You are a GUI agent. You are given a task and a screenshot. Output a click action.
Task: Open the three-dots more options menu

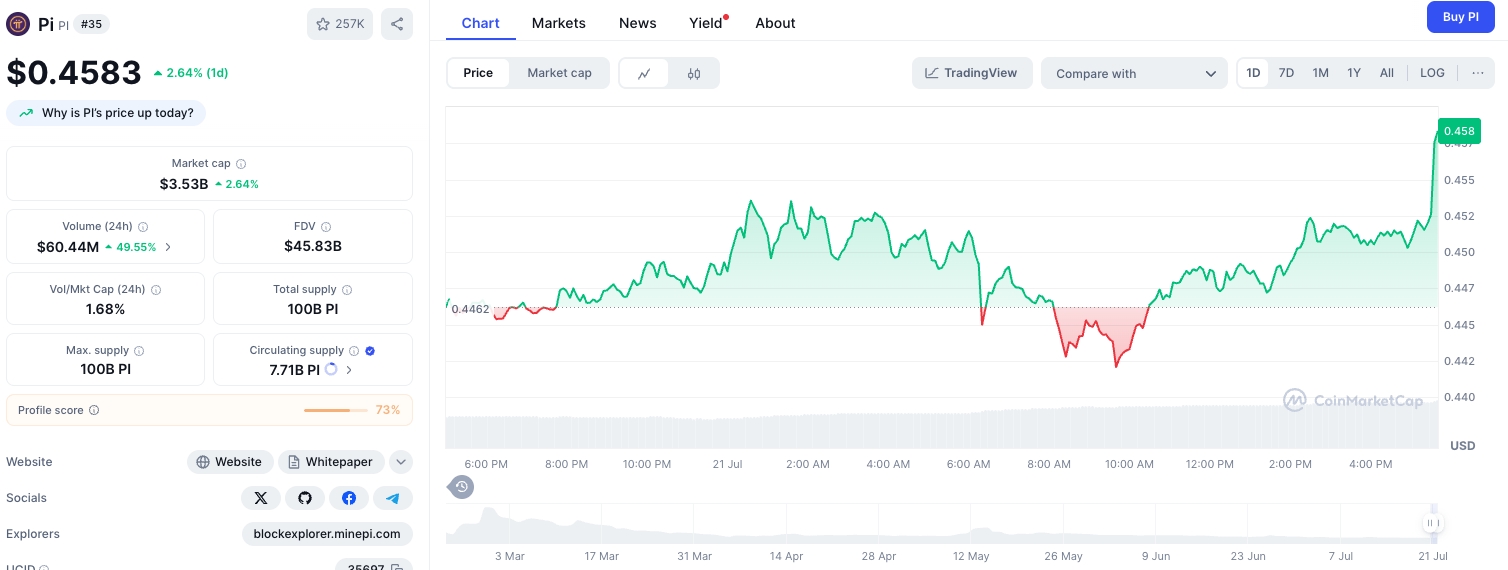(1478, 73)
